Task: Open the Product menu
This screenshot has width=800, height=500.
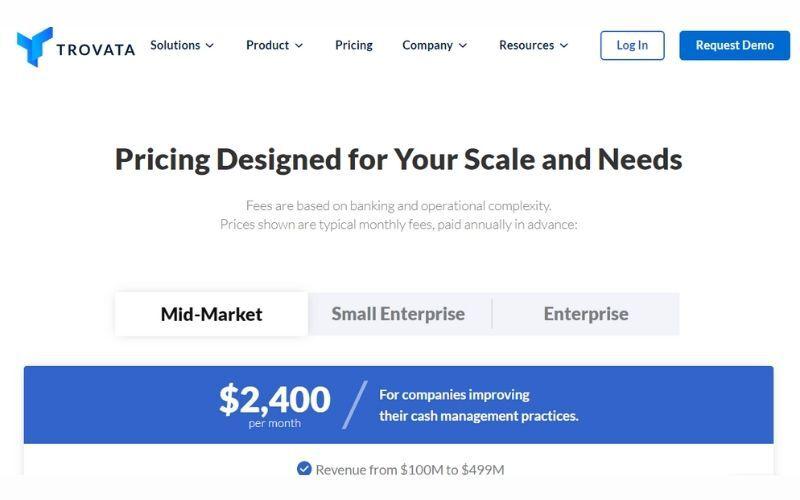Action: (267, 45)
